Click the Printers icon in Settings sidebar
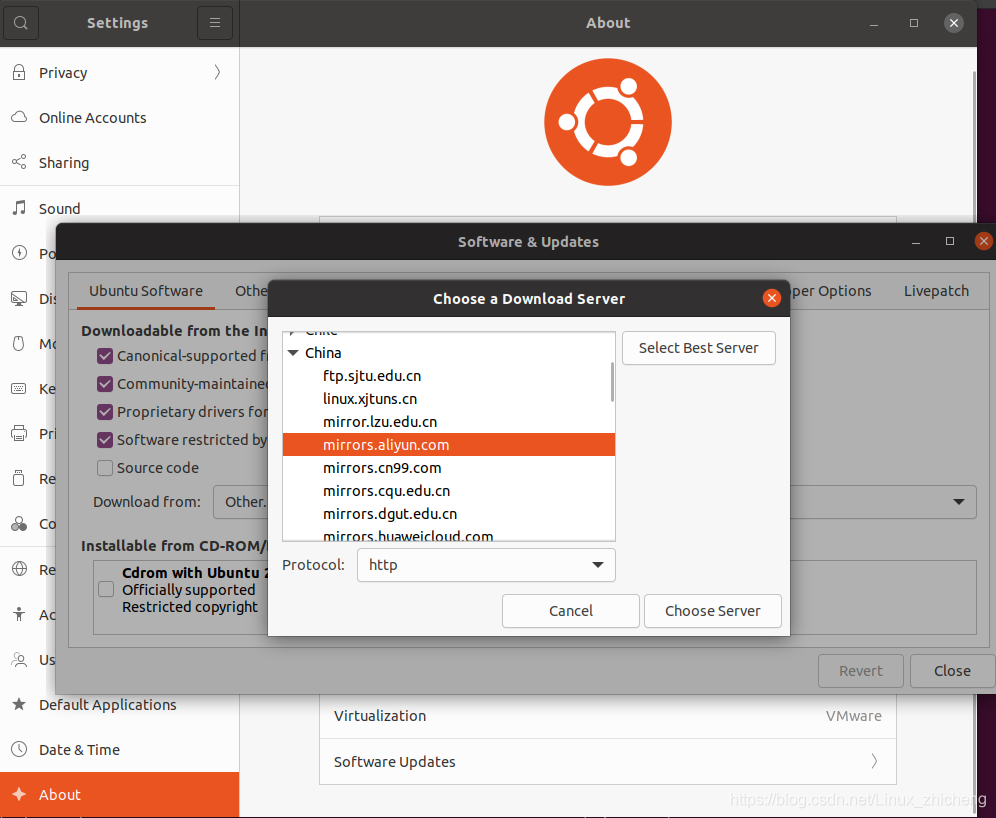The height and width of the screenshot is (818, 996). pos(20,433)
